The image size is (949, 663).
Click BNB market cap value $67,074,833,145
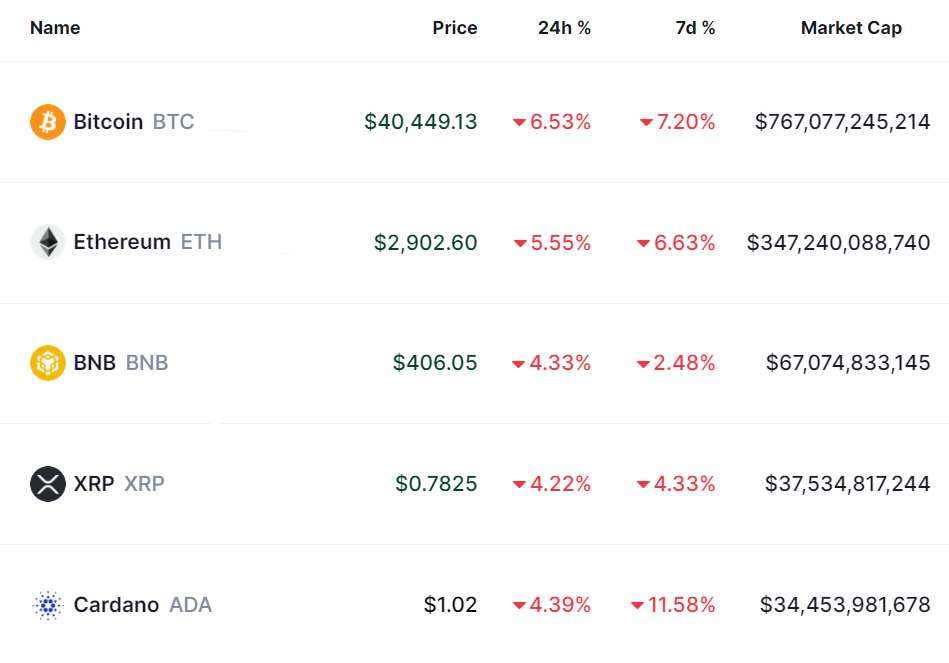pos(848,363)
